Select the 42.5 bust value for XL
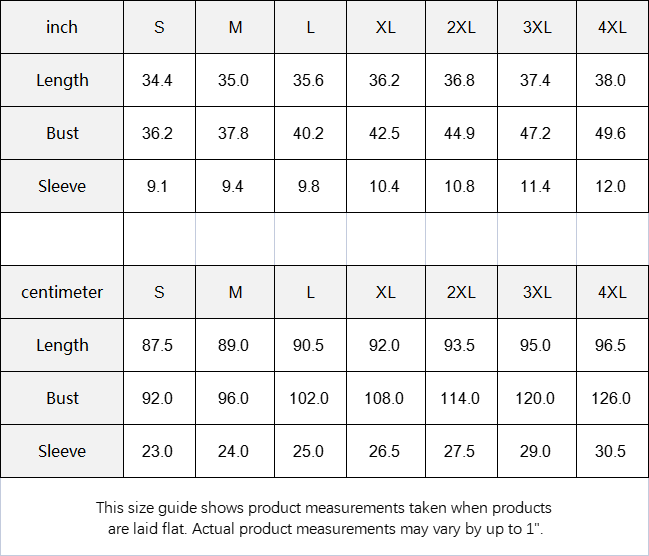Viewport: 649px width, 556px height. pyautogui.click(x=384, y=133)
